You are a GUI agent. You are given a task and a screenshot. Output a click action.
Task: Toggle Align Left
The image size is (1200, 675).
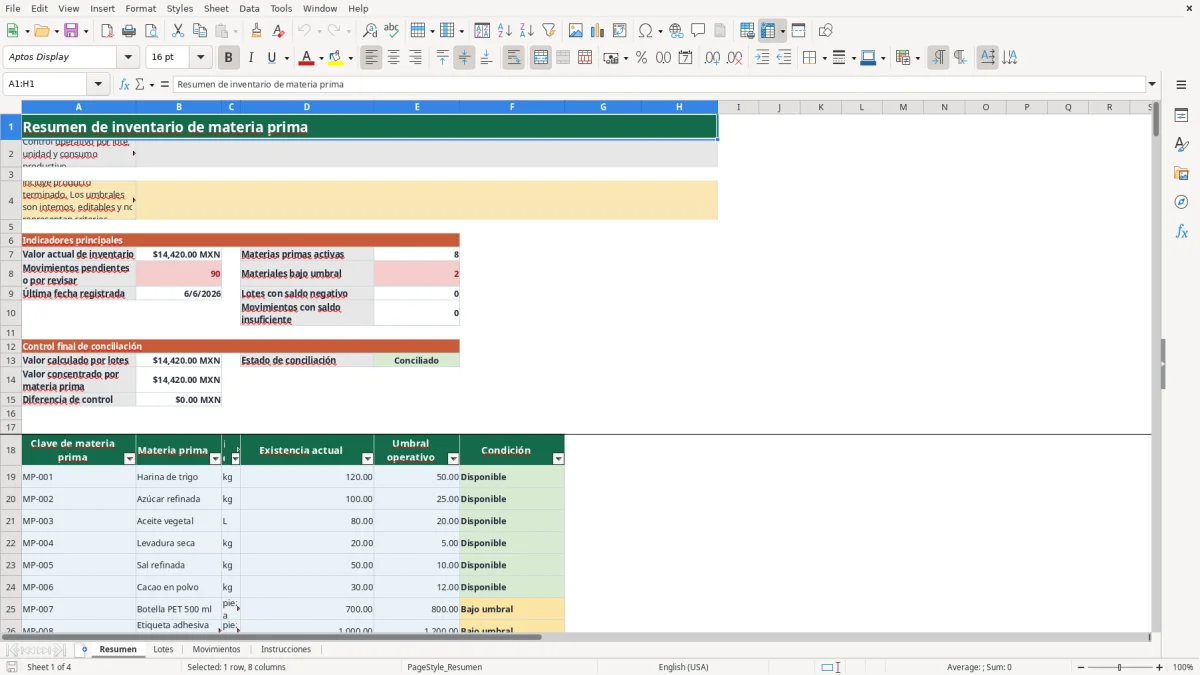(372, 58)
